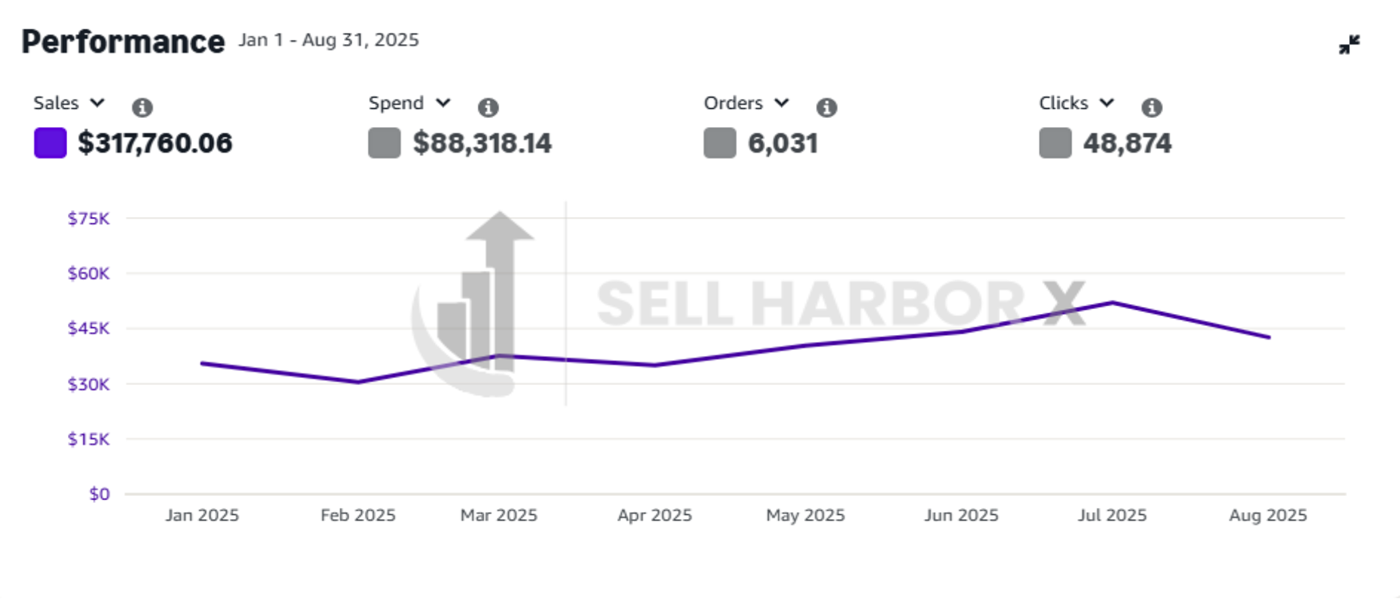Click the Clicks info icon
1400x600 pixels.
(x=1152, y=108)
